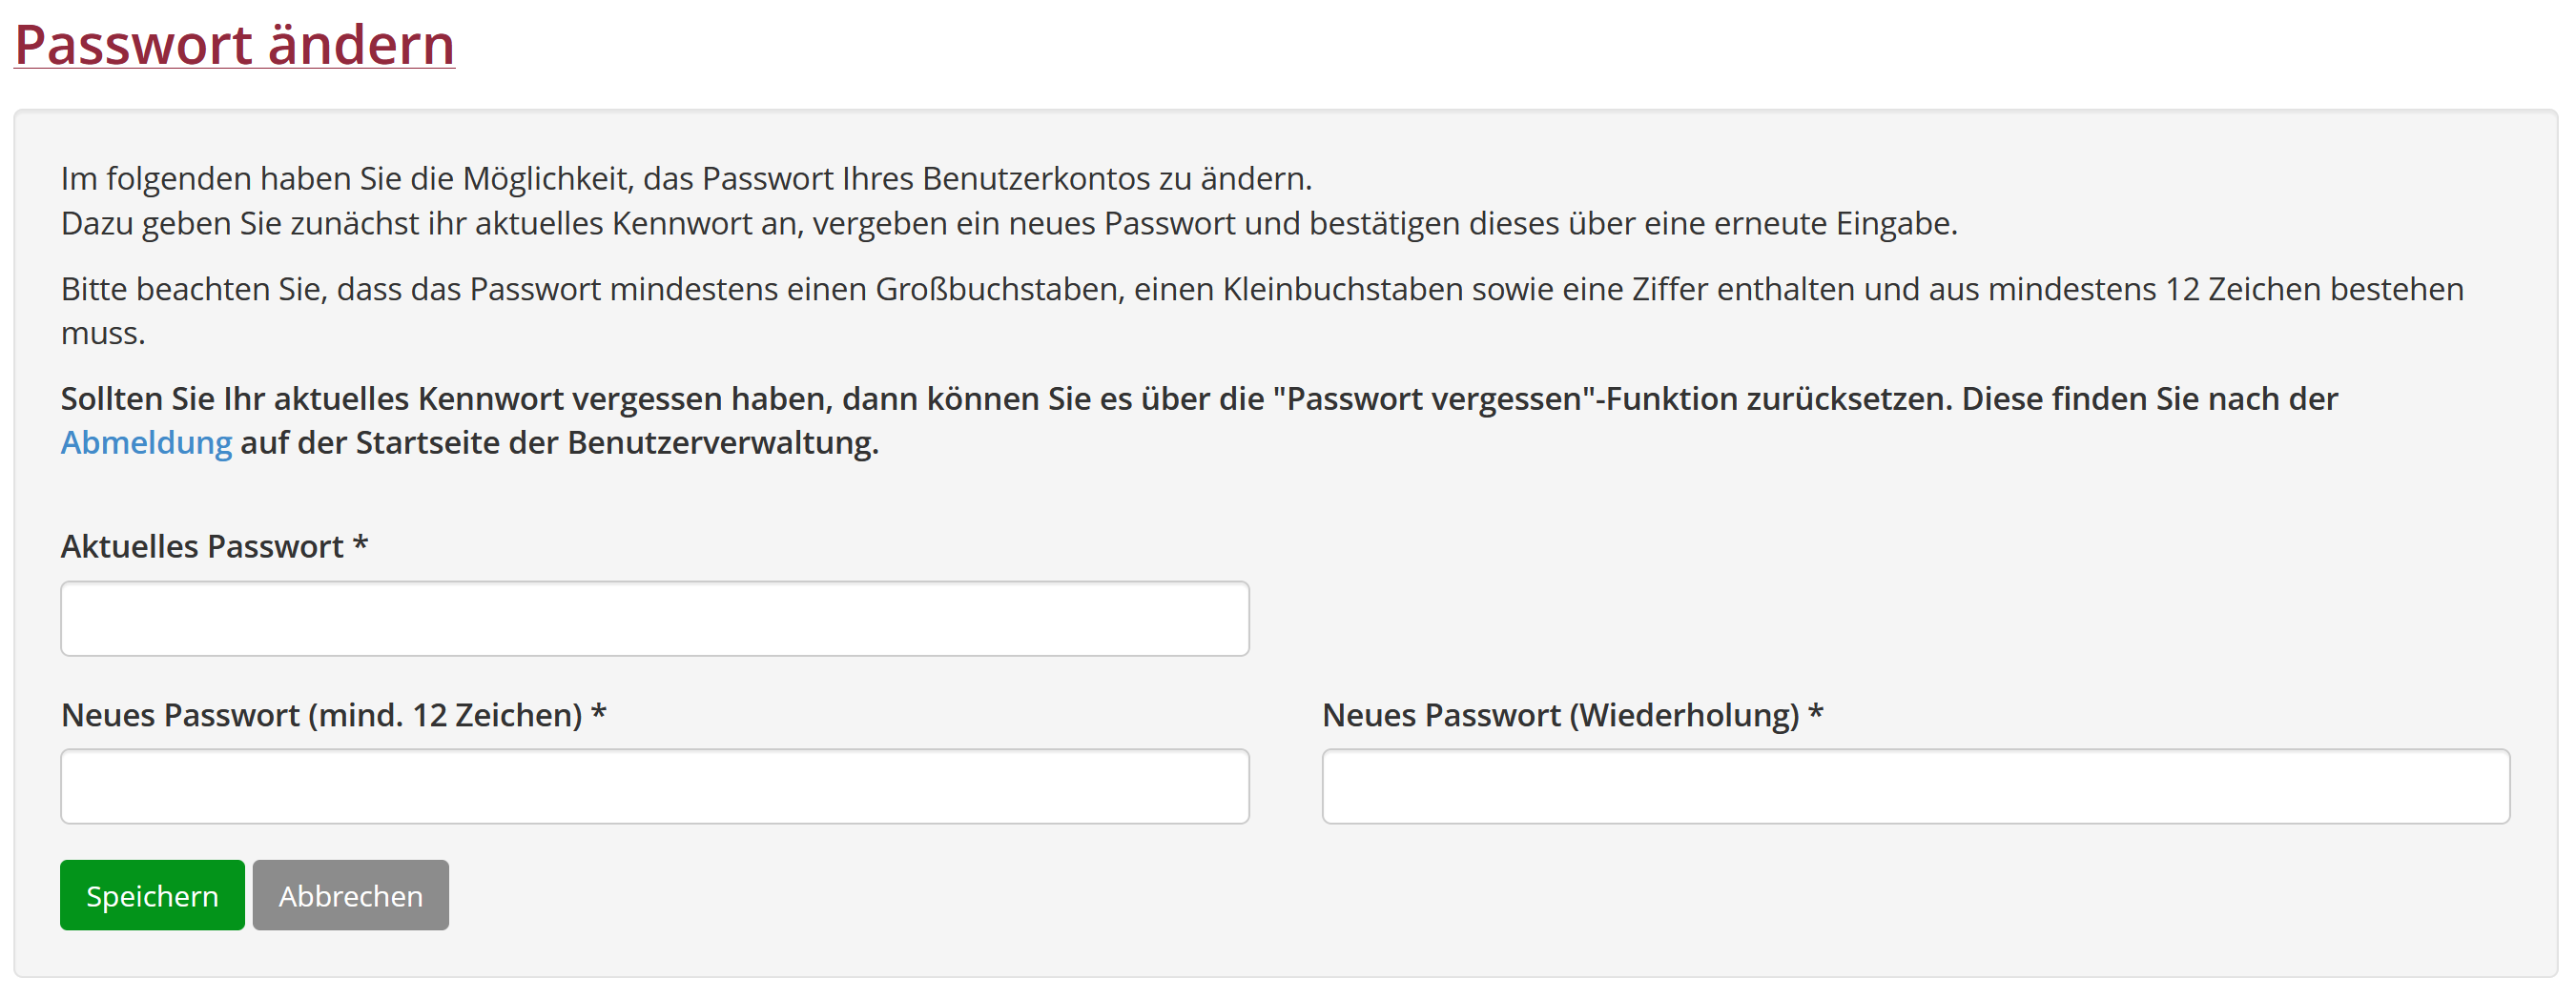Open the blue "Abmeldung" link
The height and width of the screenshot is (999, 2576).
[146, 442]
